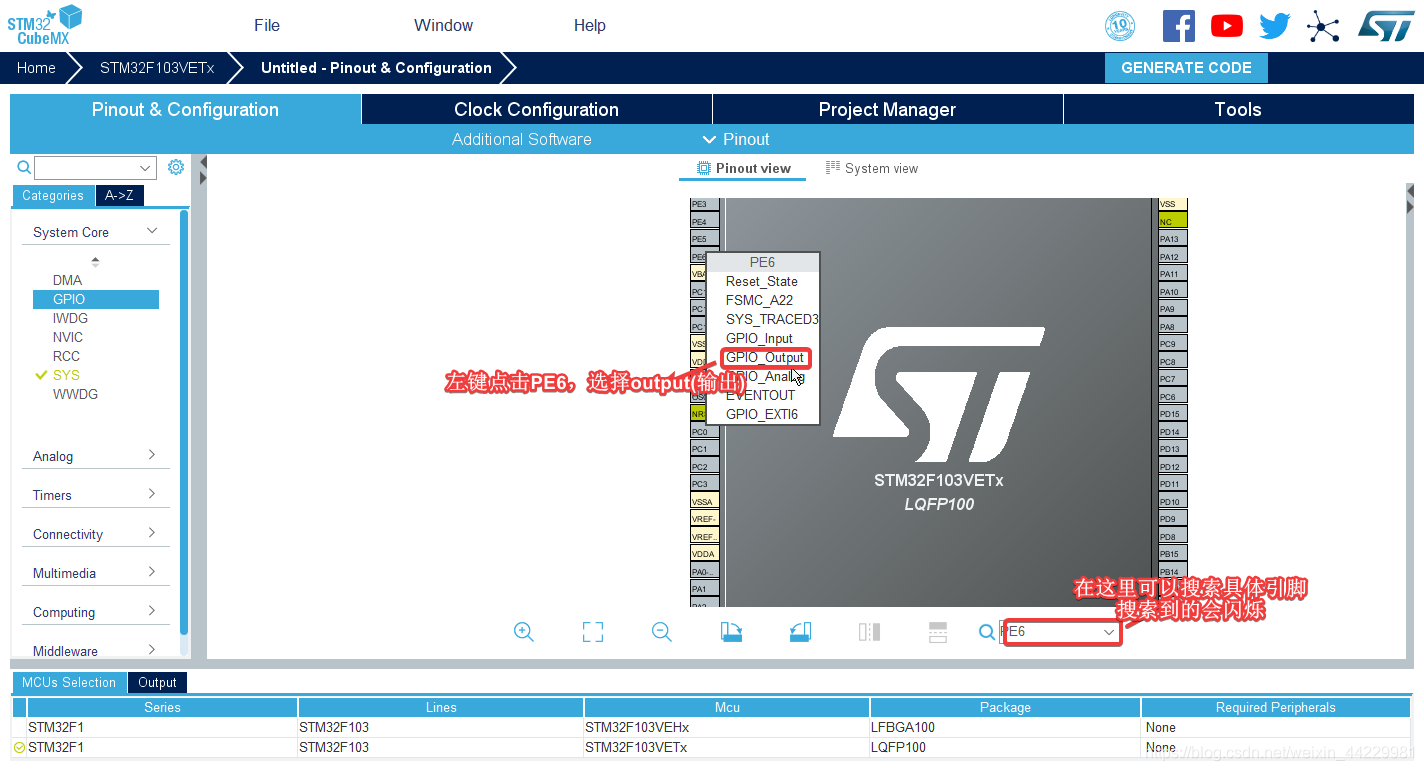Expand the Middleware category

pos(96,651)
